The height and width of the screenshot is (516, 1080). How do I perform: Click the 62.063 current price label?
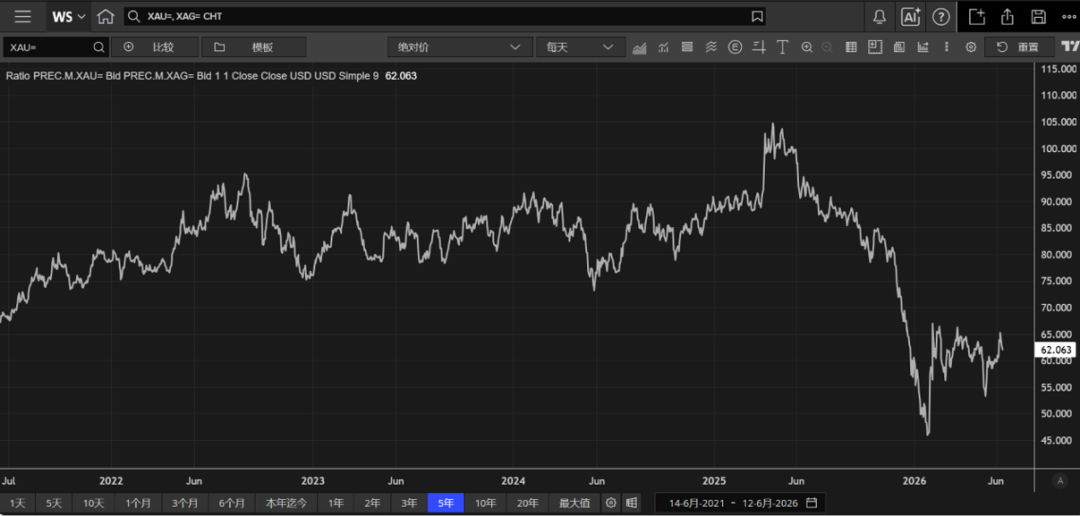[1055, 350]
